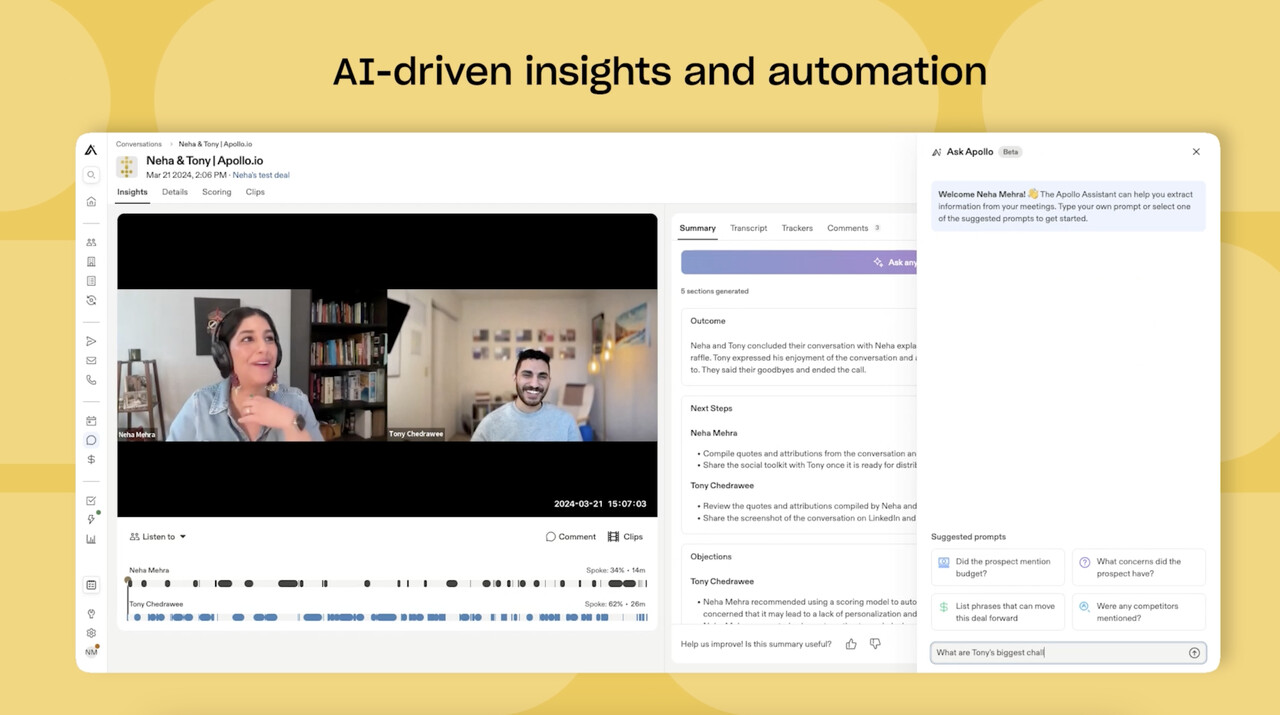Choose prompt 'Did the prospect mention budget?'

[x=998, y=567]
